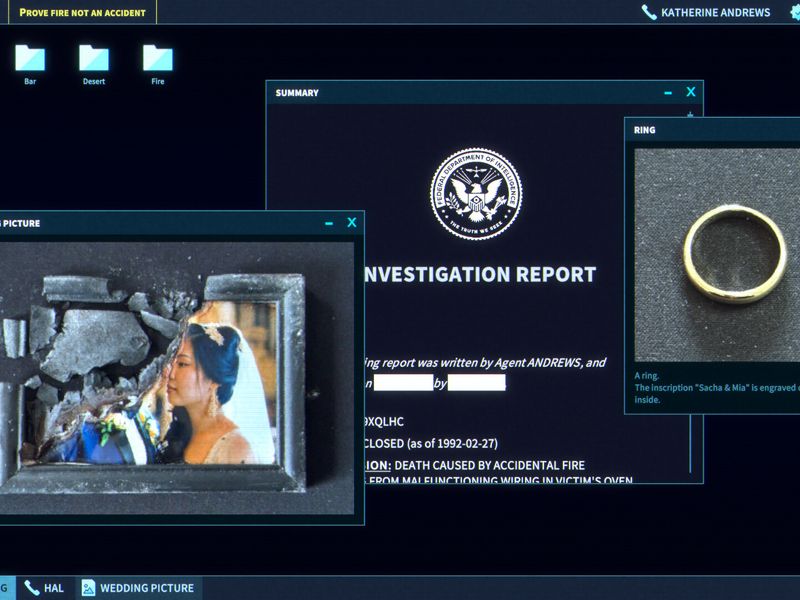800x600 pixels.
Task: Open the Fire folder
Action: [158, 64]
